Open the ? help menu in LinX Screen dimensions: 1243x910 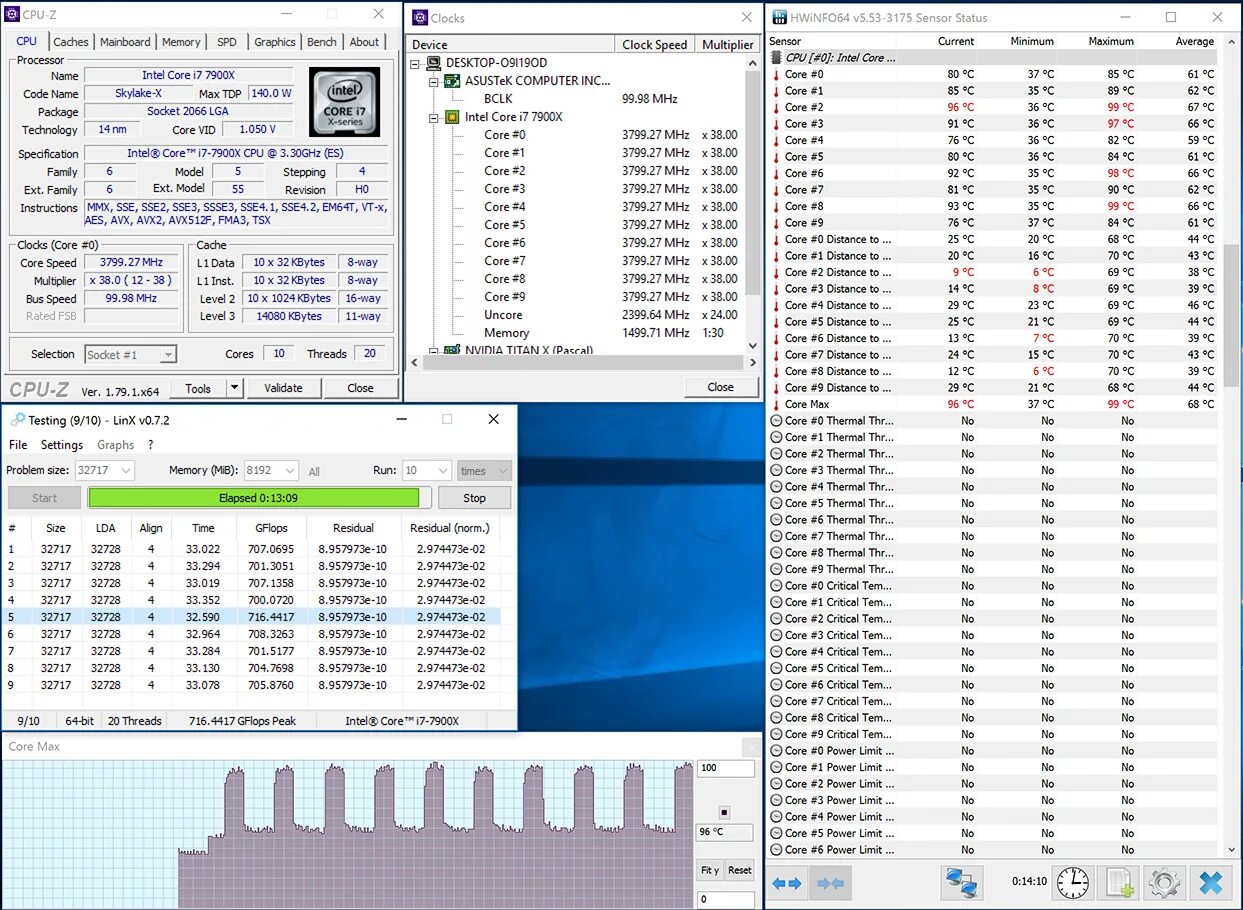click(x=150, y=445)
